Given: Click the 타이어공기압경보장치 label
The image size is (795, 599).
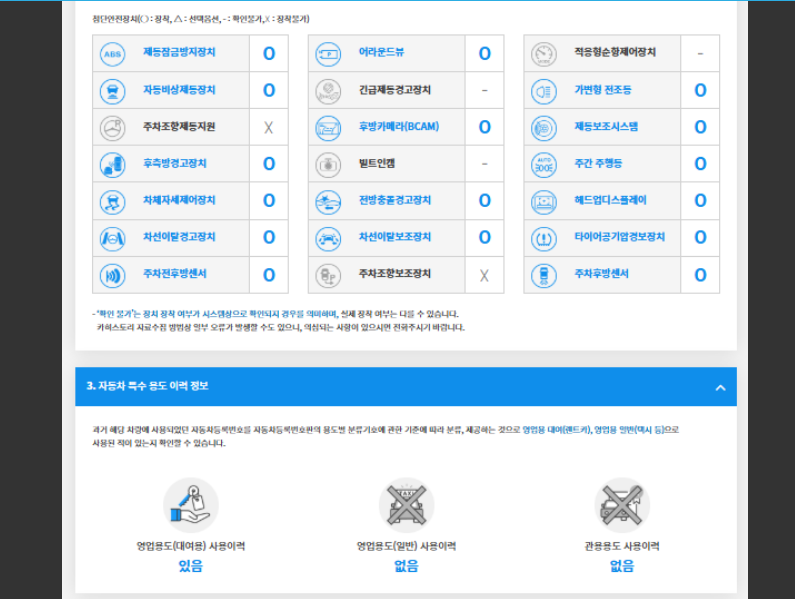Looking at the screenshot, I should 619,237.
